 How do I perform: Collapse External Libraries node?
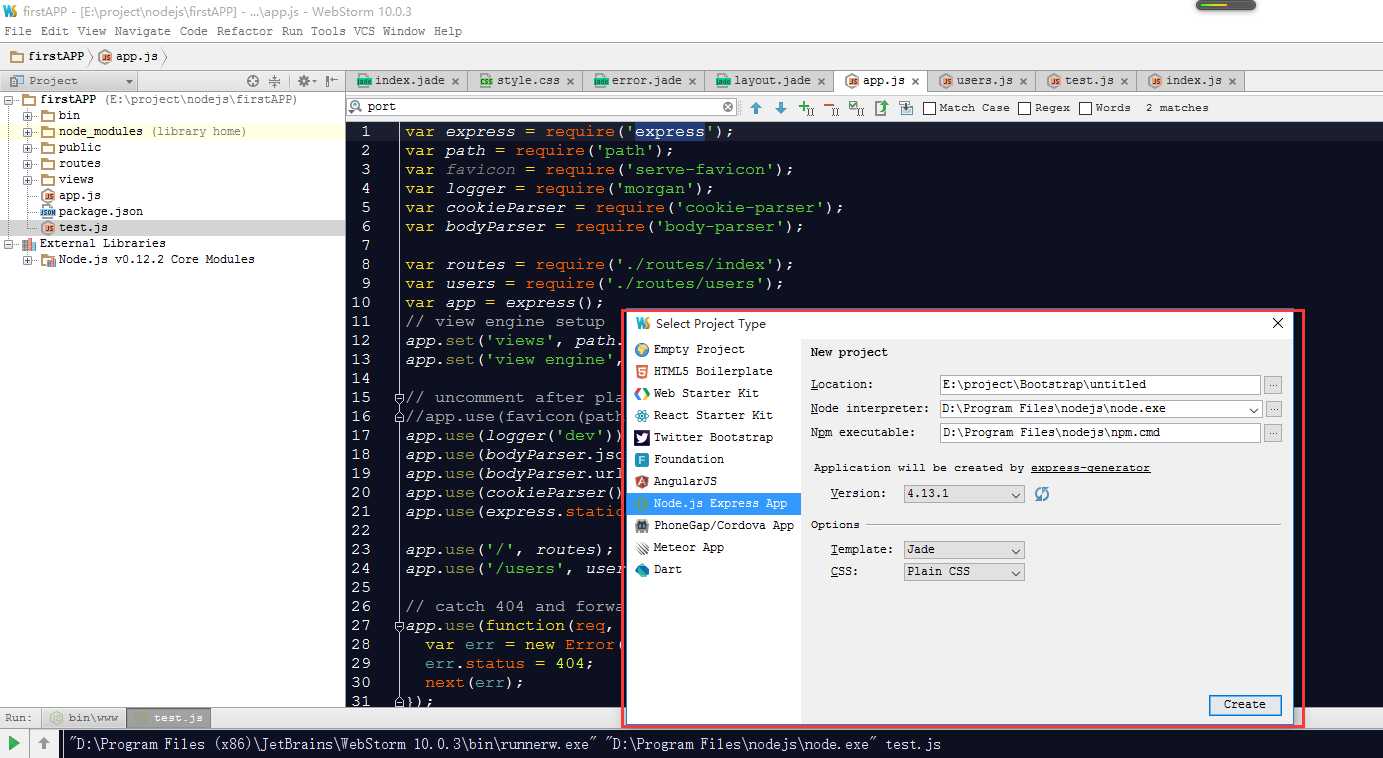click(x=9, y=244)
